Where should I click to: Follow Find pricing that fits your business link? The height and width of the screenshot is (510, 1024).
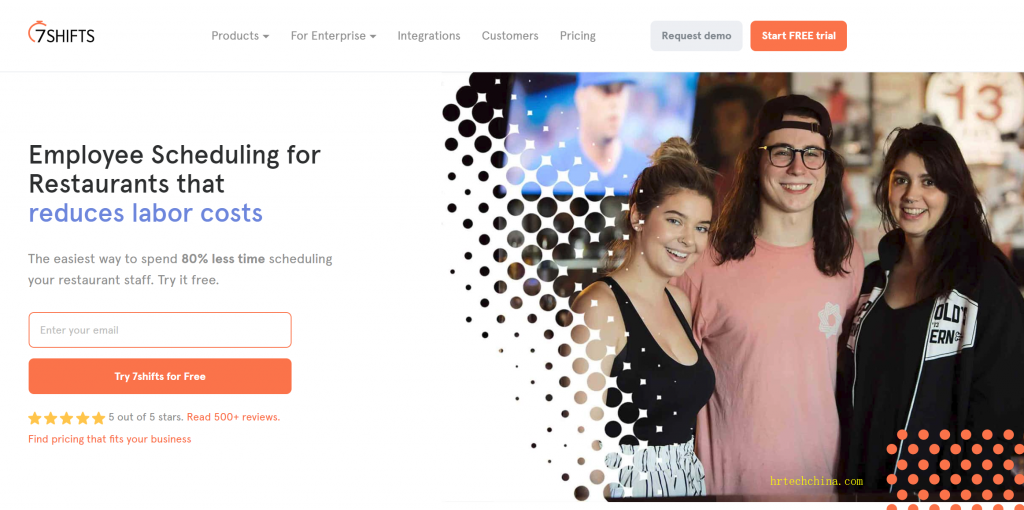tap(110, 439)
